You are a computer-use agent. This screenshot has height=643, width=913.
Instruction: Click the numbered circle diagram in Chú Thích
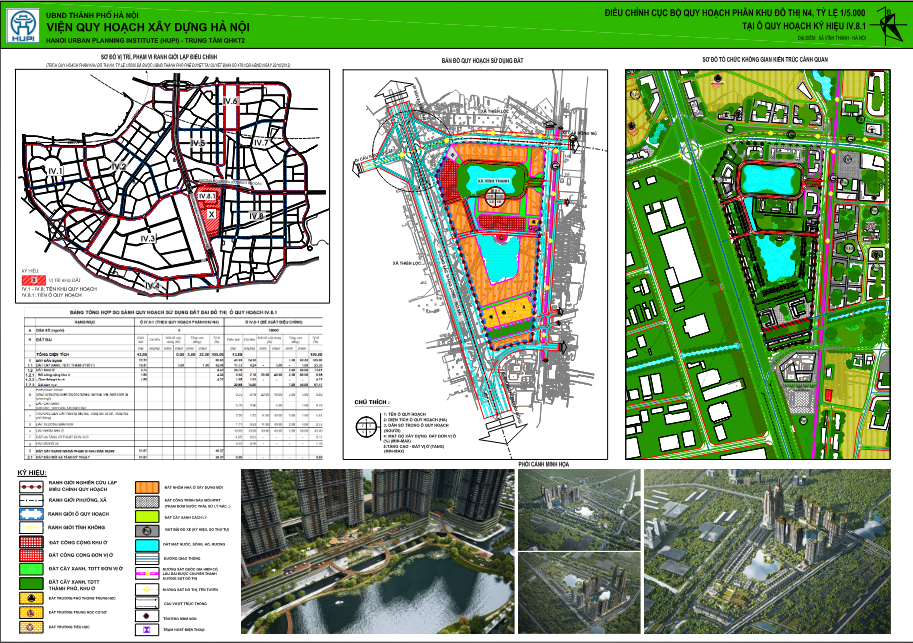368,426
